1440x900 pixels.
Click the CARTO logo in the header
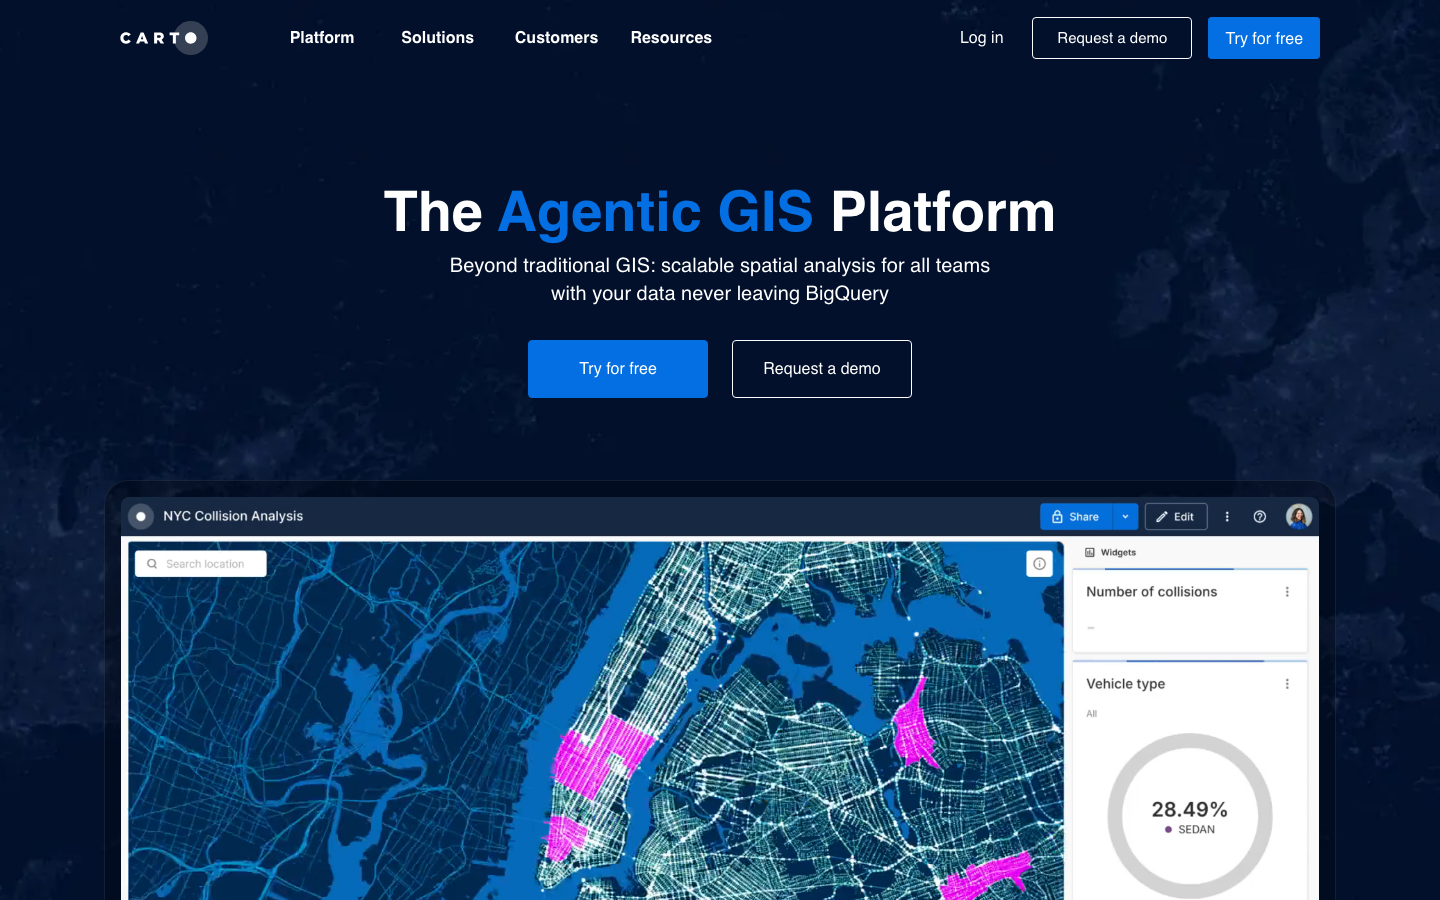click(163, 38)
